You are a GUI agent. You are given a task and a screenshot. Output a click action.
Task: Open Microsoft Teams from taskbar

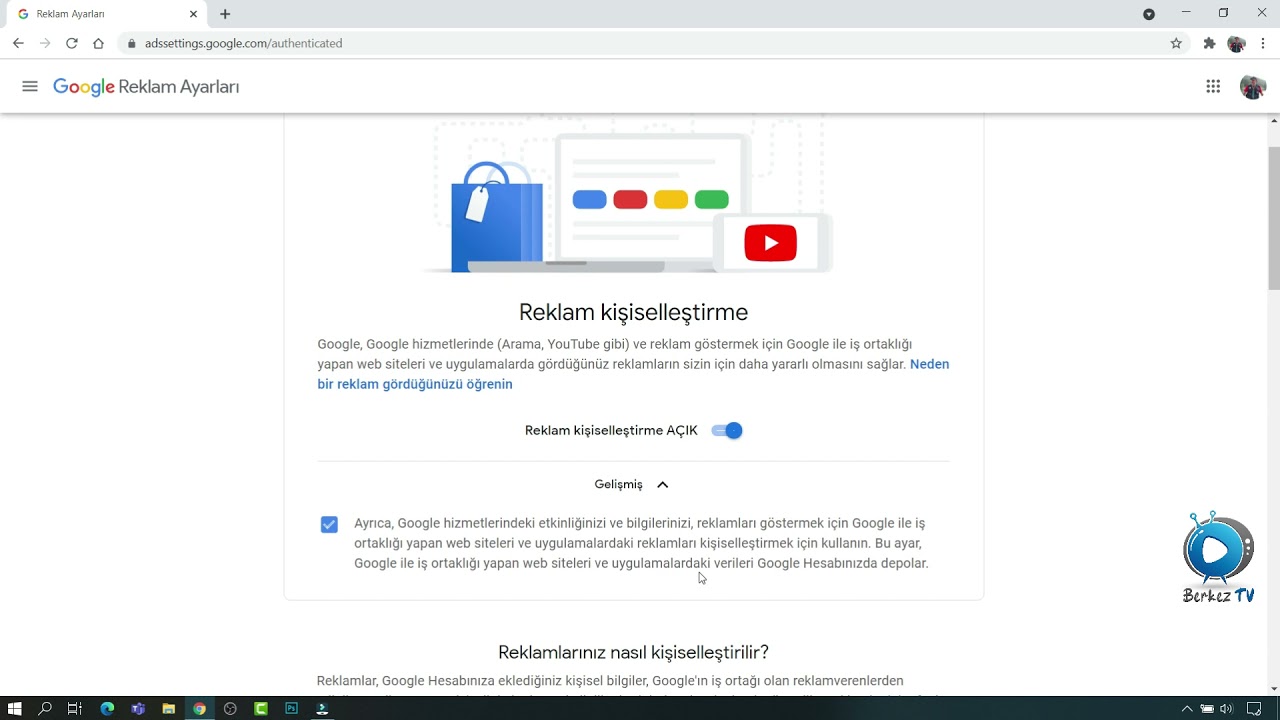pyautogui.click(x=138, y=709)
